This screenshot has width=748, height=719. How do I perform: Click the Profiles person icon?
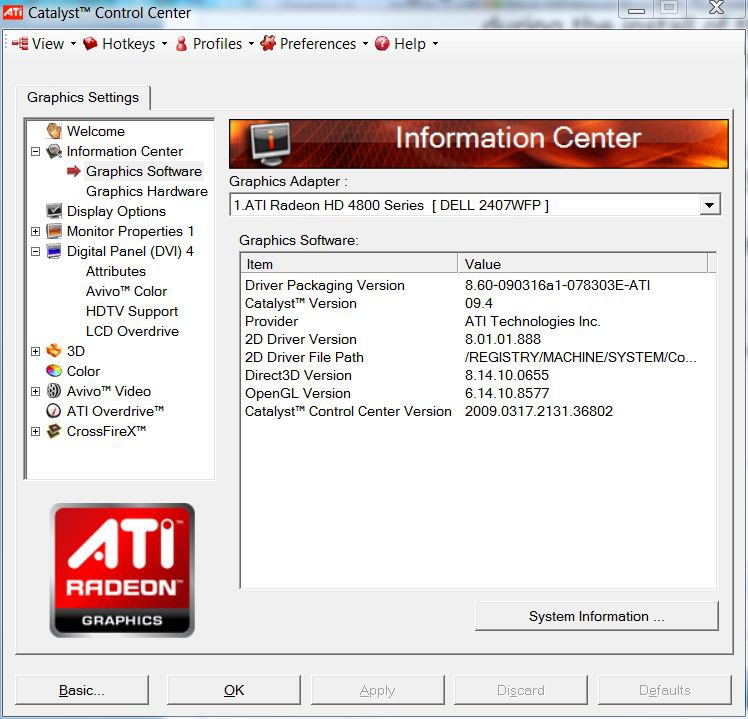(181, 44)
